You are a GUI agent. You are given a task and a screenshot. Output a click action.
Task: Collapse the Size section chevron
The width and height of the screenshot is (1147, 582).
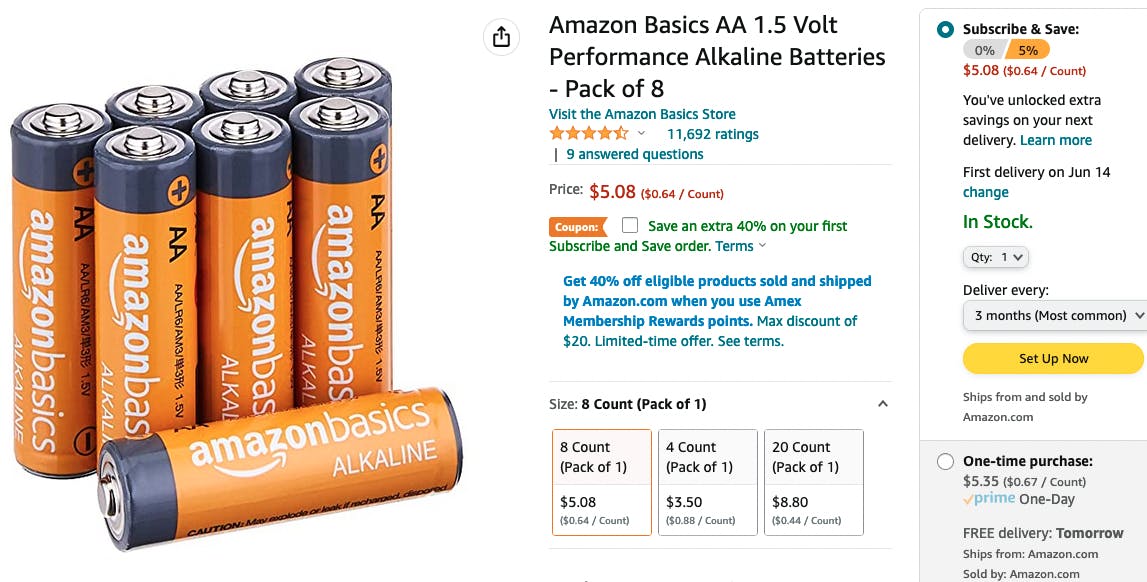[882, 404]
